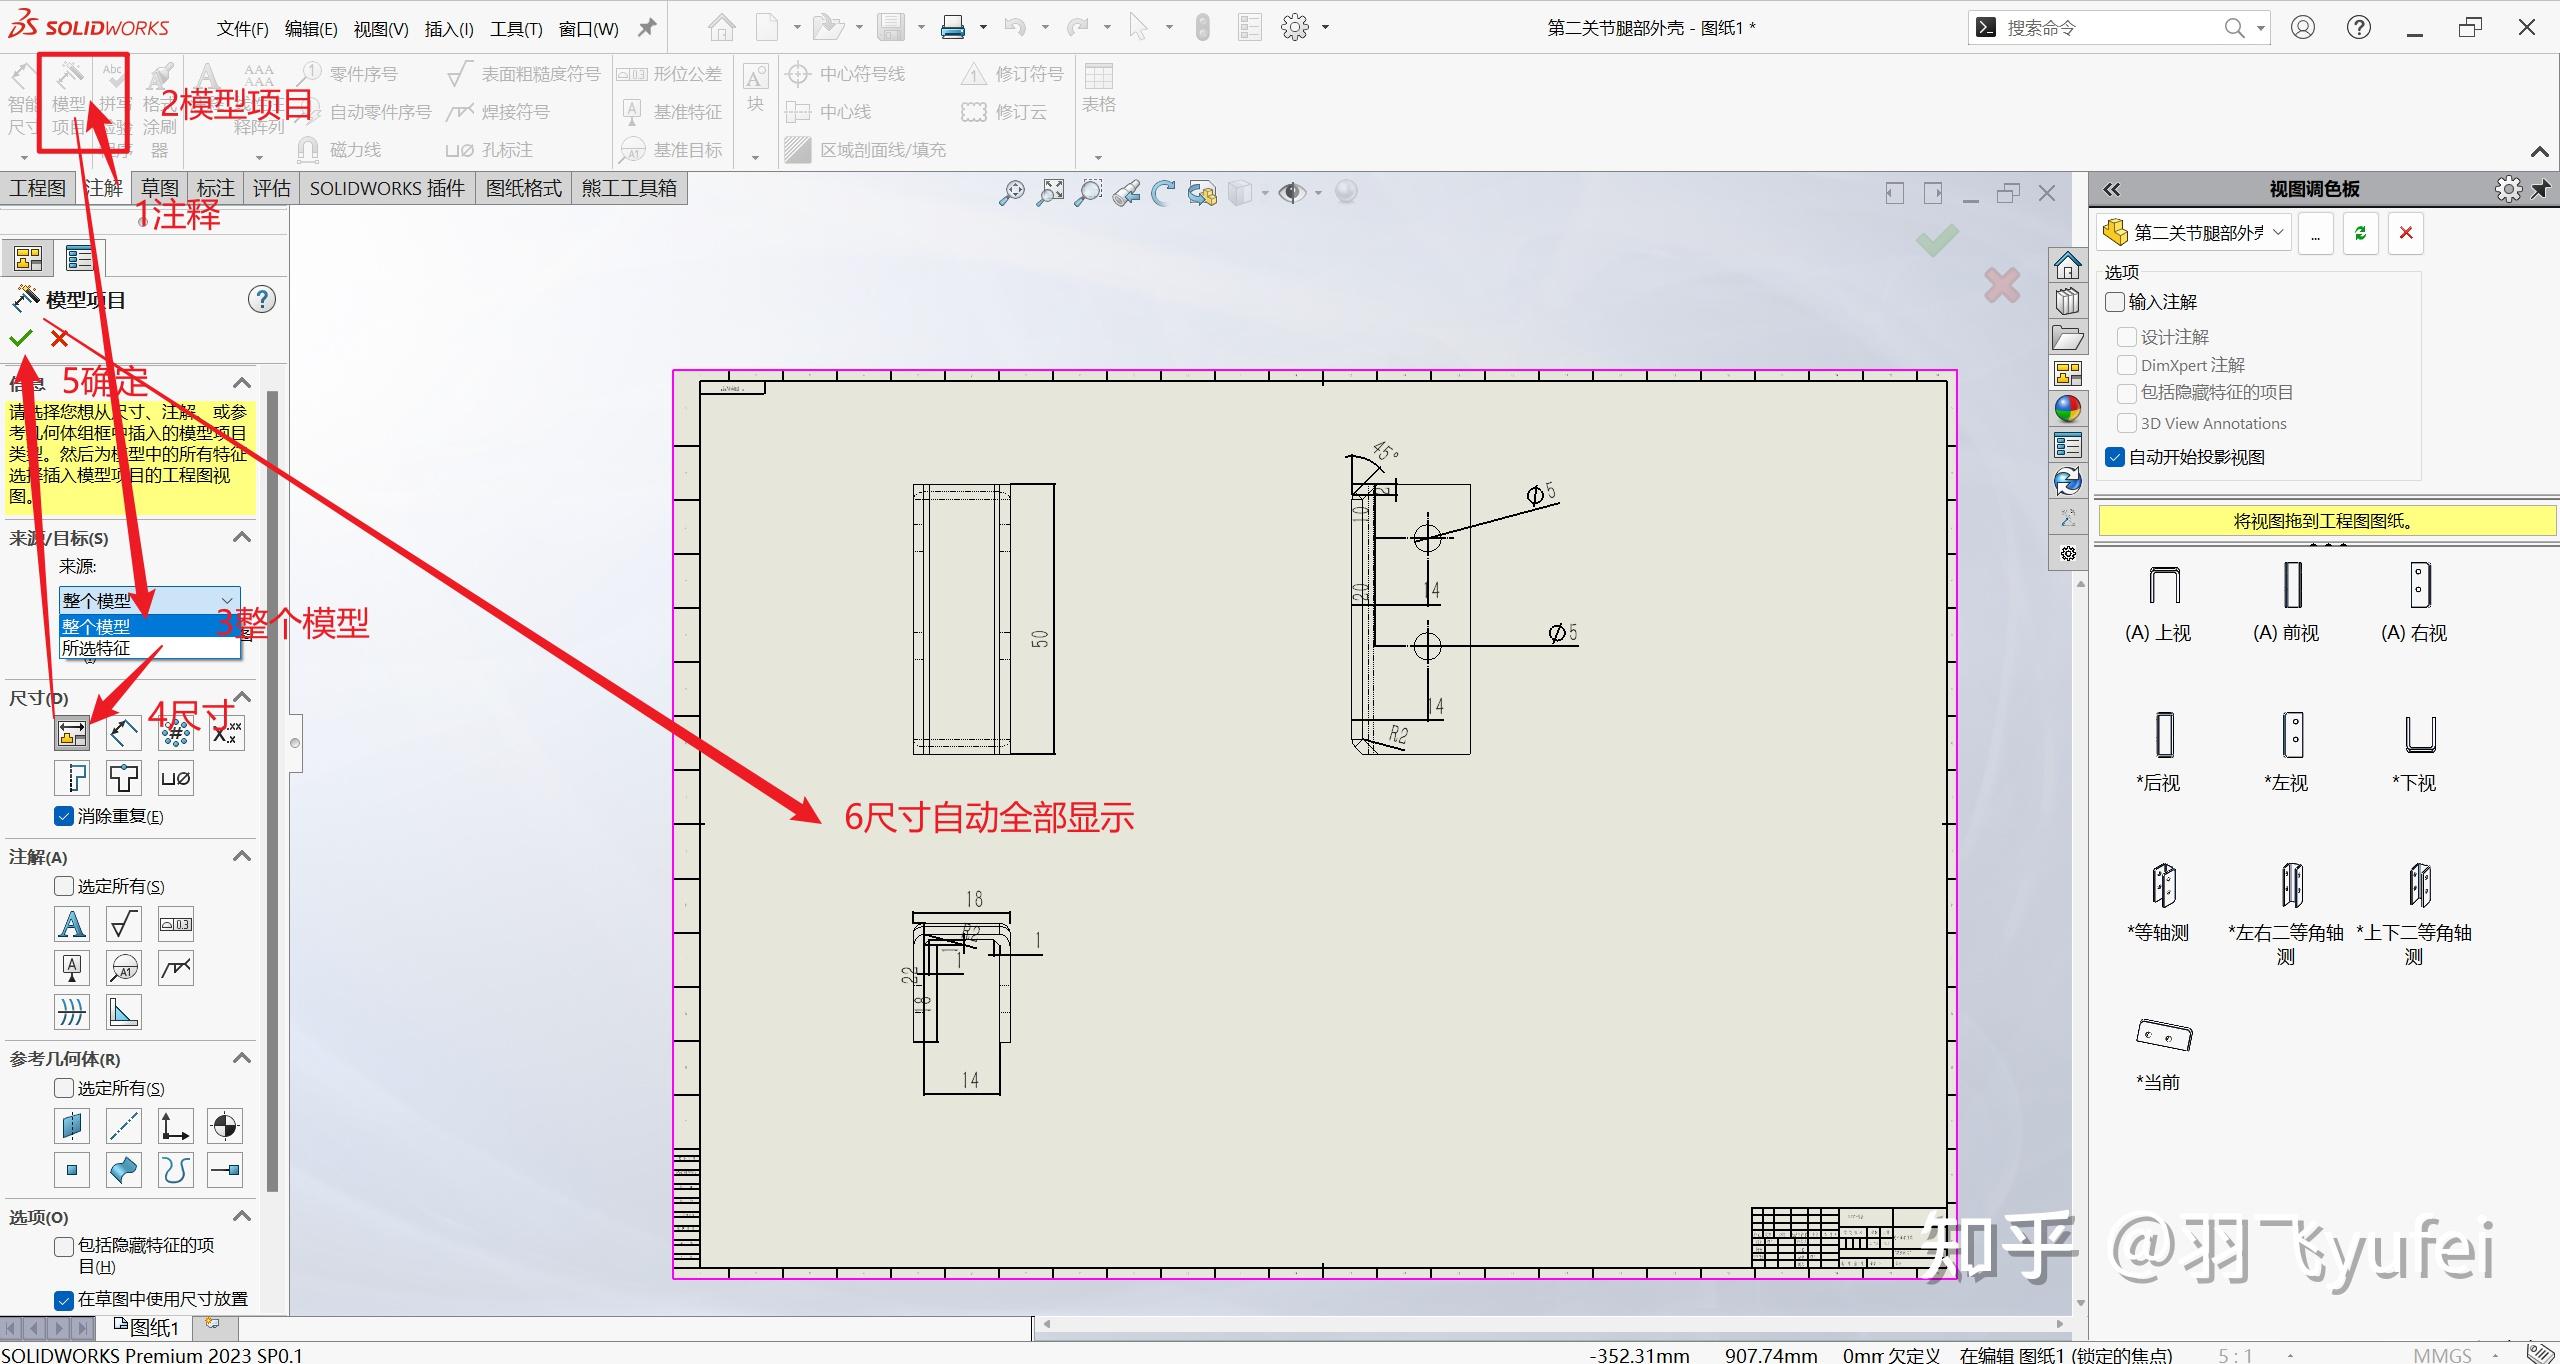Screen dimensions: 2560x1364
Task: Click the surface finish symbol icon under 注解
Action: pyautogui.click(x=124, y=924)
